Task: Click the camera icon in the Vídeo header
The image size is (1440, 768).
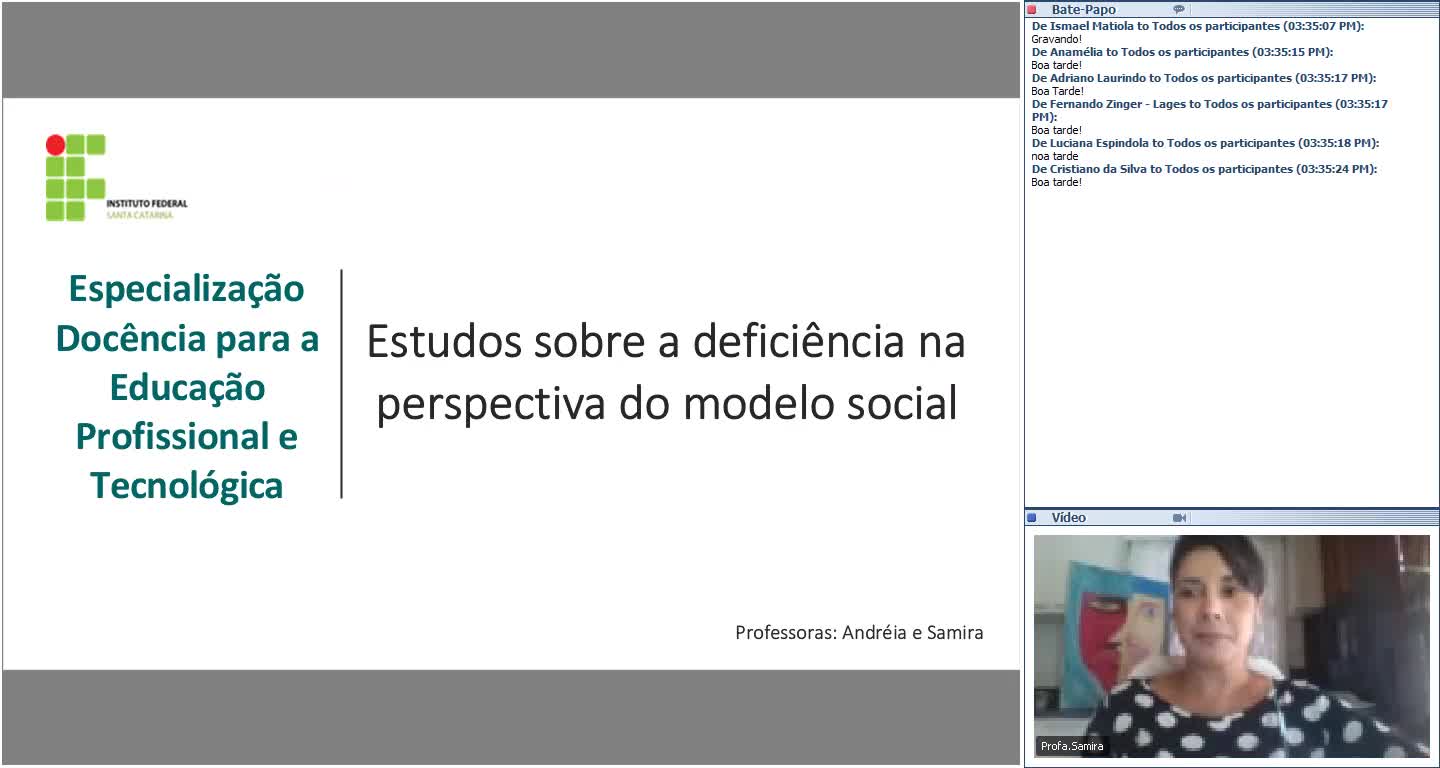Action: tap(1179, 518)
